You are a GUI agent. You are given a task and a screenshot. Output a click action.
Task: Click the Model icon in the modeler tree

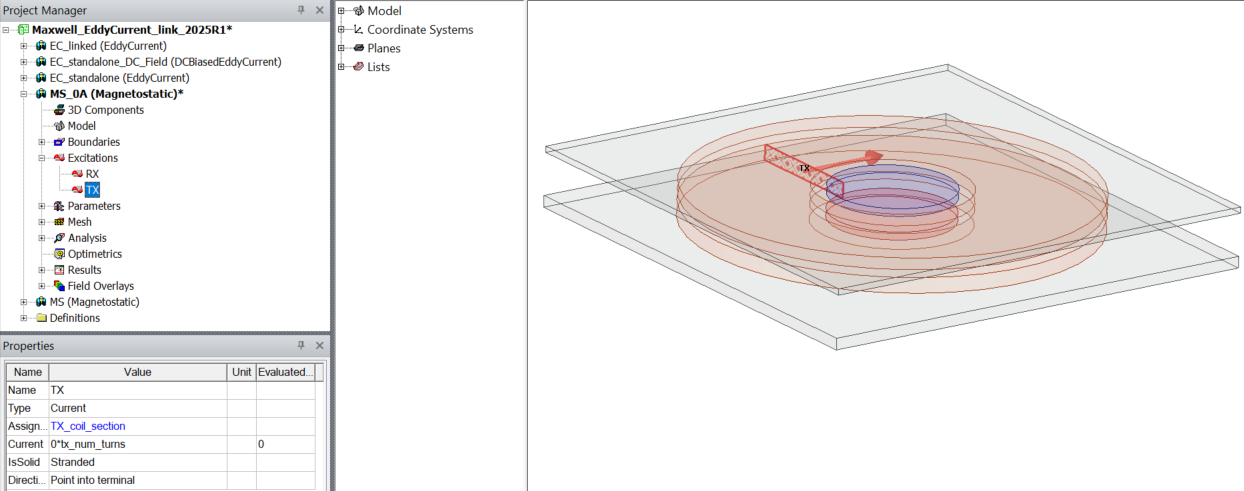[x=358, y=11]
